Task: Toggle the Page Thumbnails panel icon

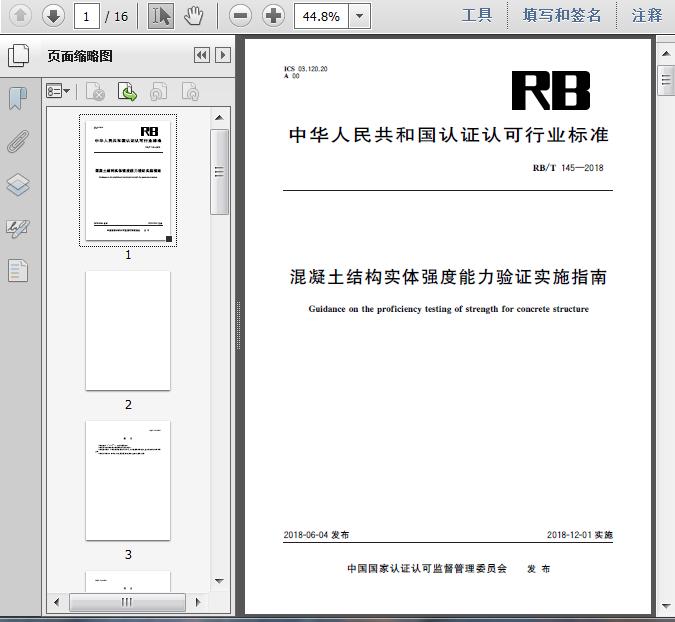Action: coord(18,55)
